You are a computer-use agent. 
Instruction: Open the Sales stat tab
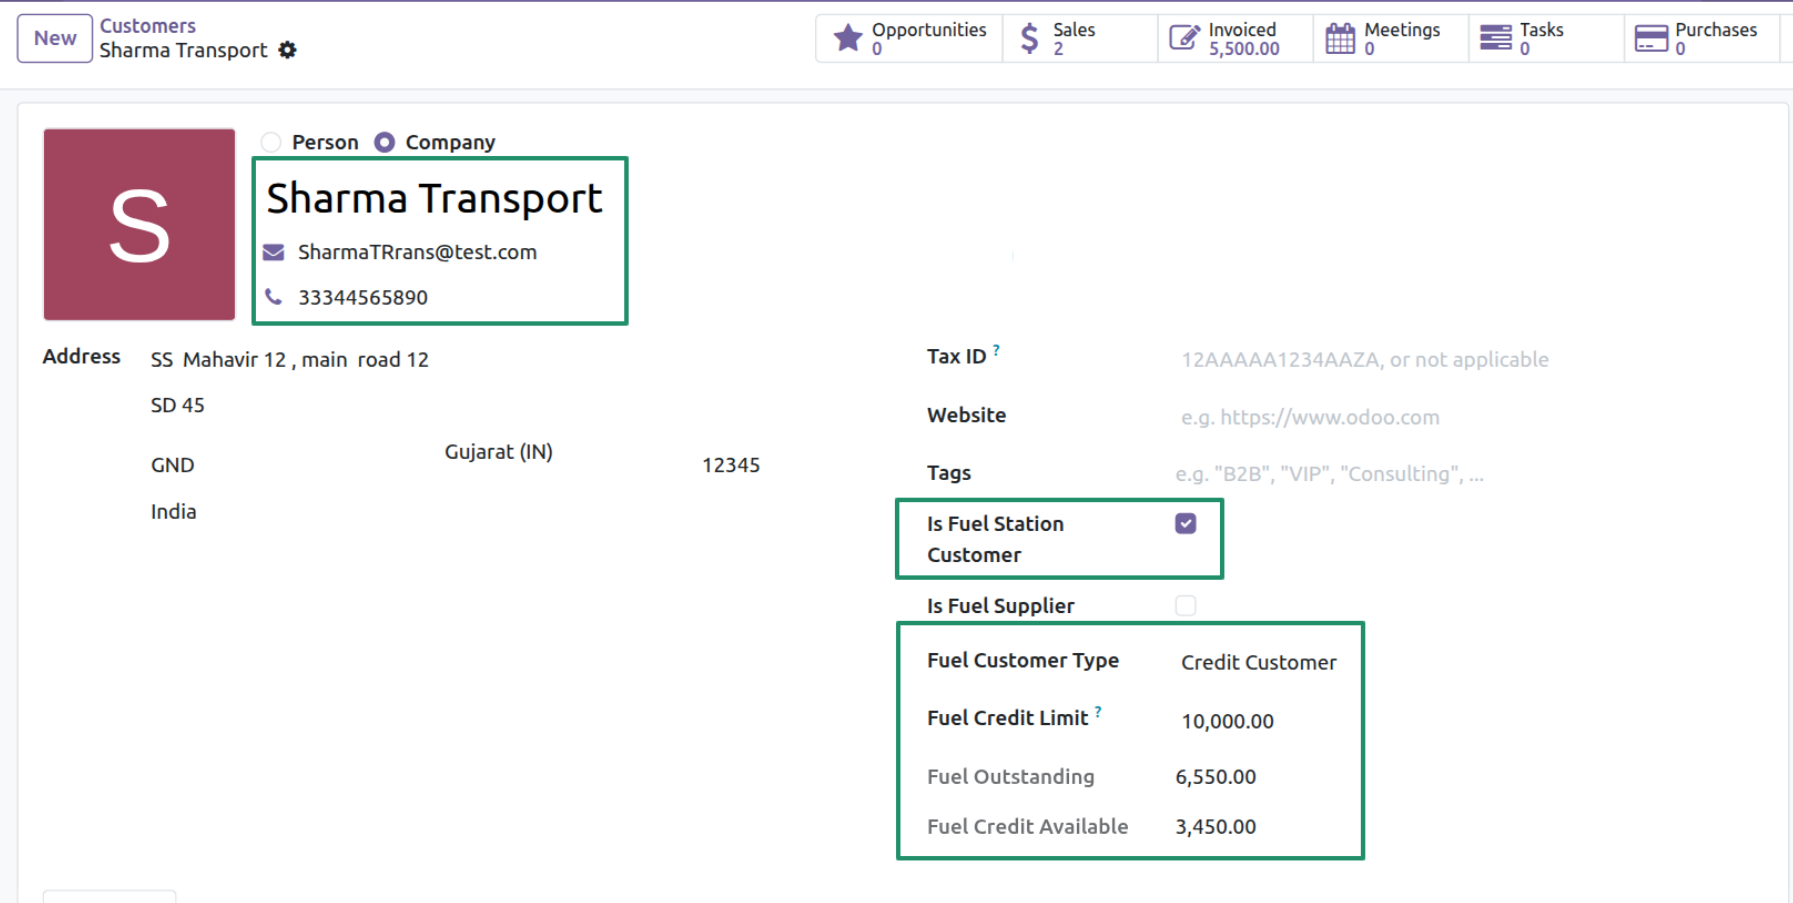(x=1080, y=38)
